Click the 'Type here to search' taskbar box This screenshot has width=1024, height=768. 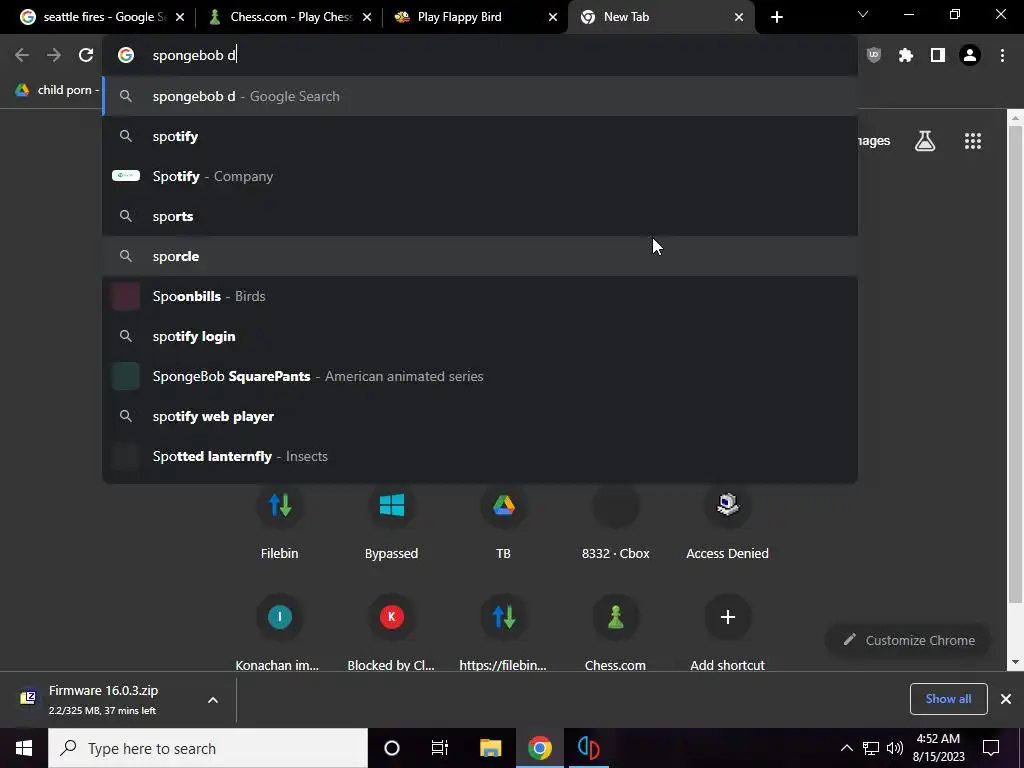(x=208, y=748)
